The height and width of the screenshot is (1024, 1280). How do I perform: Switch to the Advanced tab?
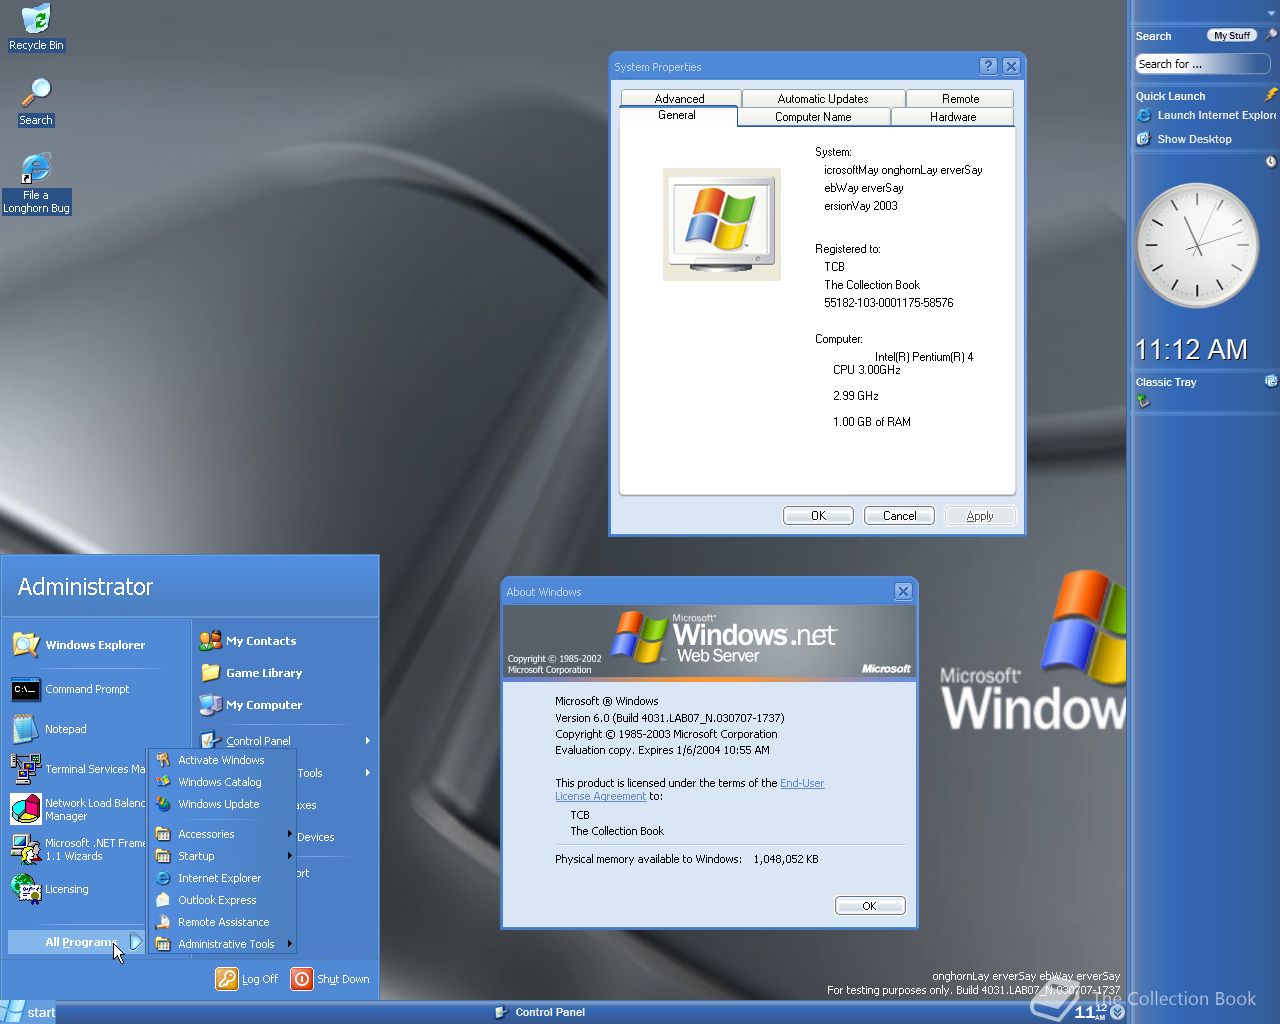pyautogui.click(x=680, y=98)
